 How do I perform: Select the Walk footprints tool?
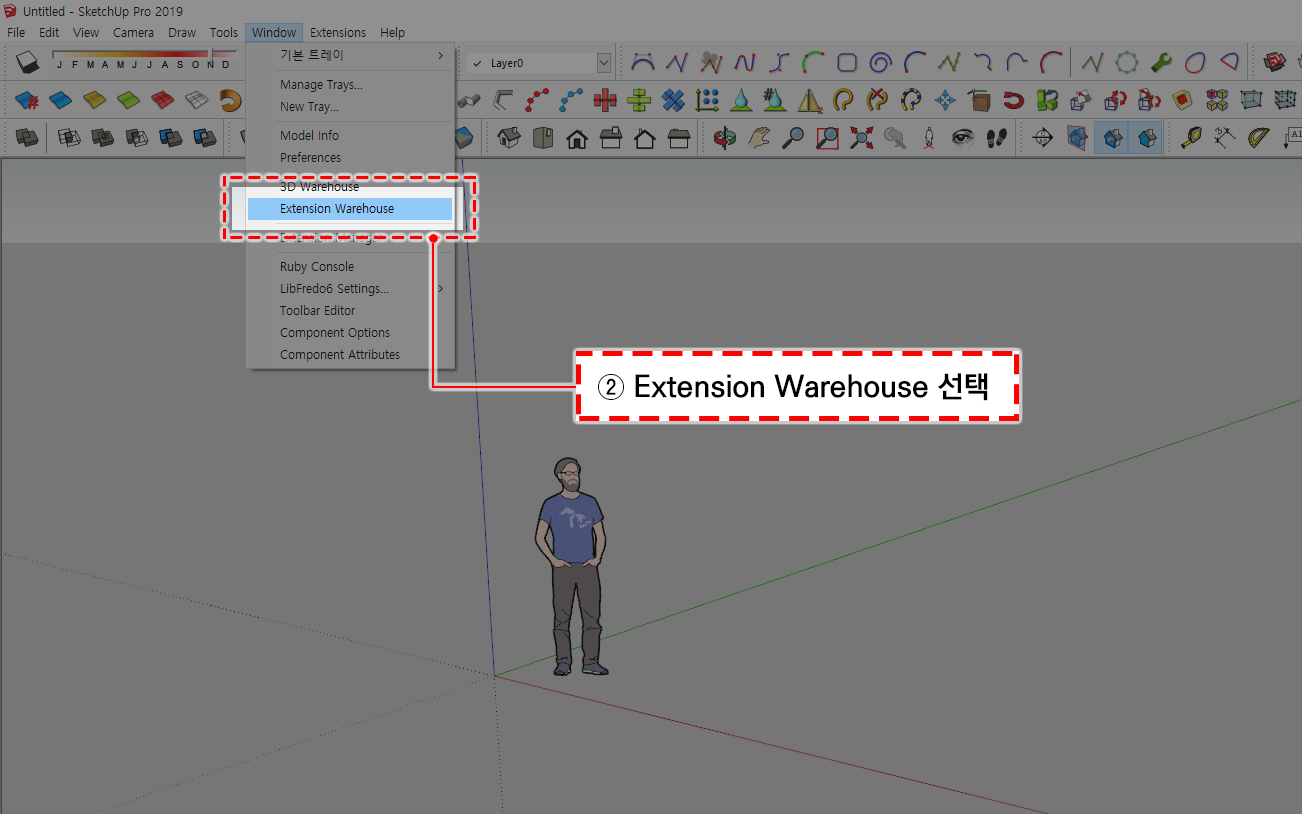tap(997, 138)
